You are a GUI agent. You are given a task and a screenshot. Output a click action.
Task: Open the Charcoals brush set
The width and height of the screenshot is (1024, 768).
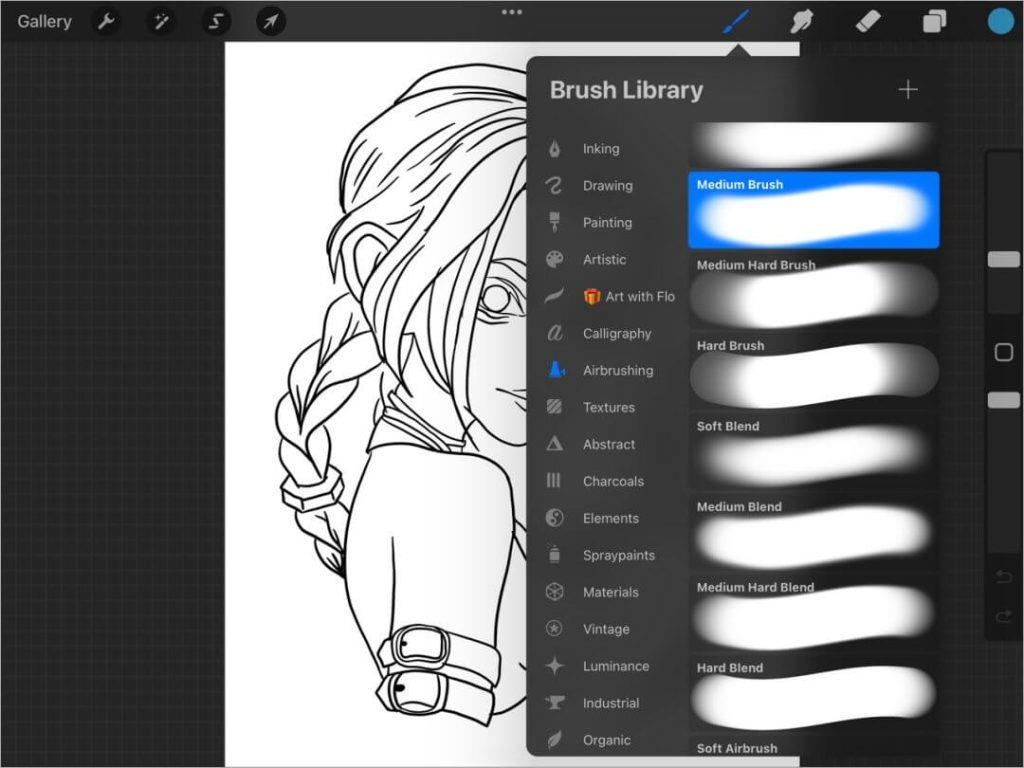[x=614, y=481]
